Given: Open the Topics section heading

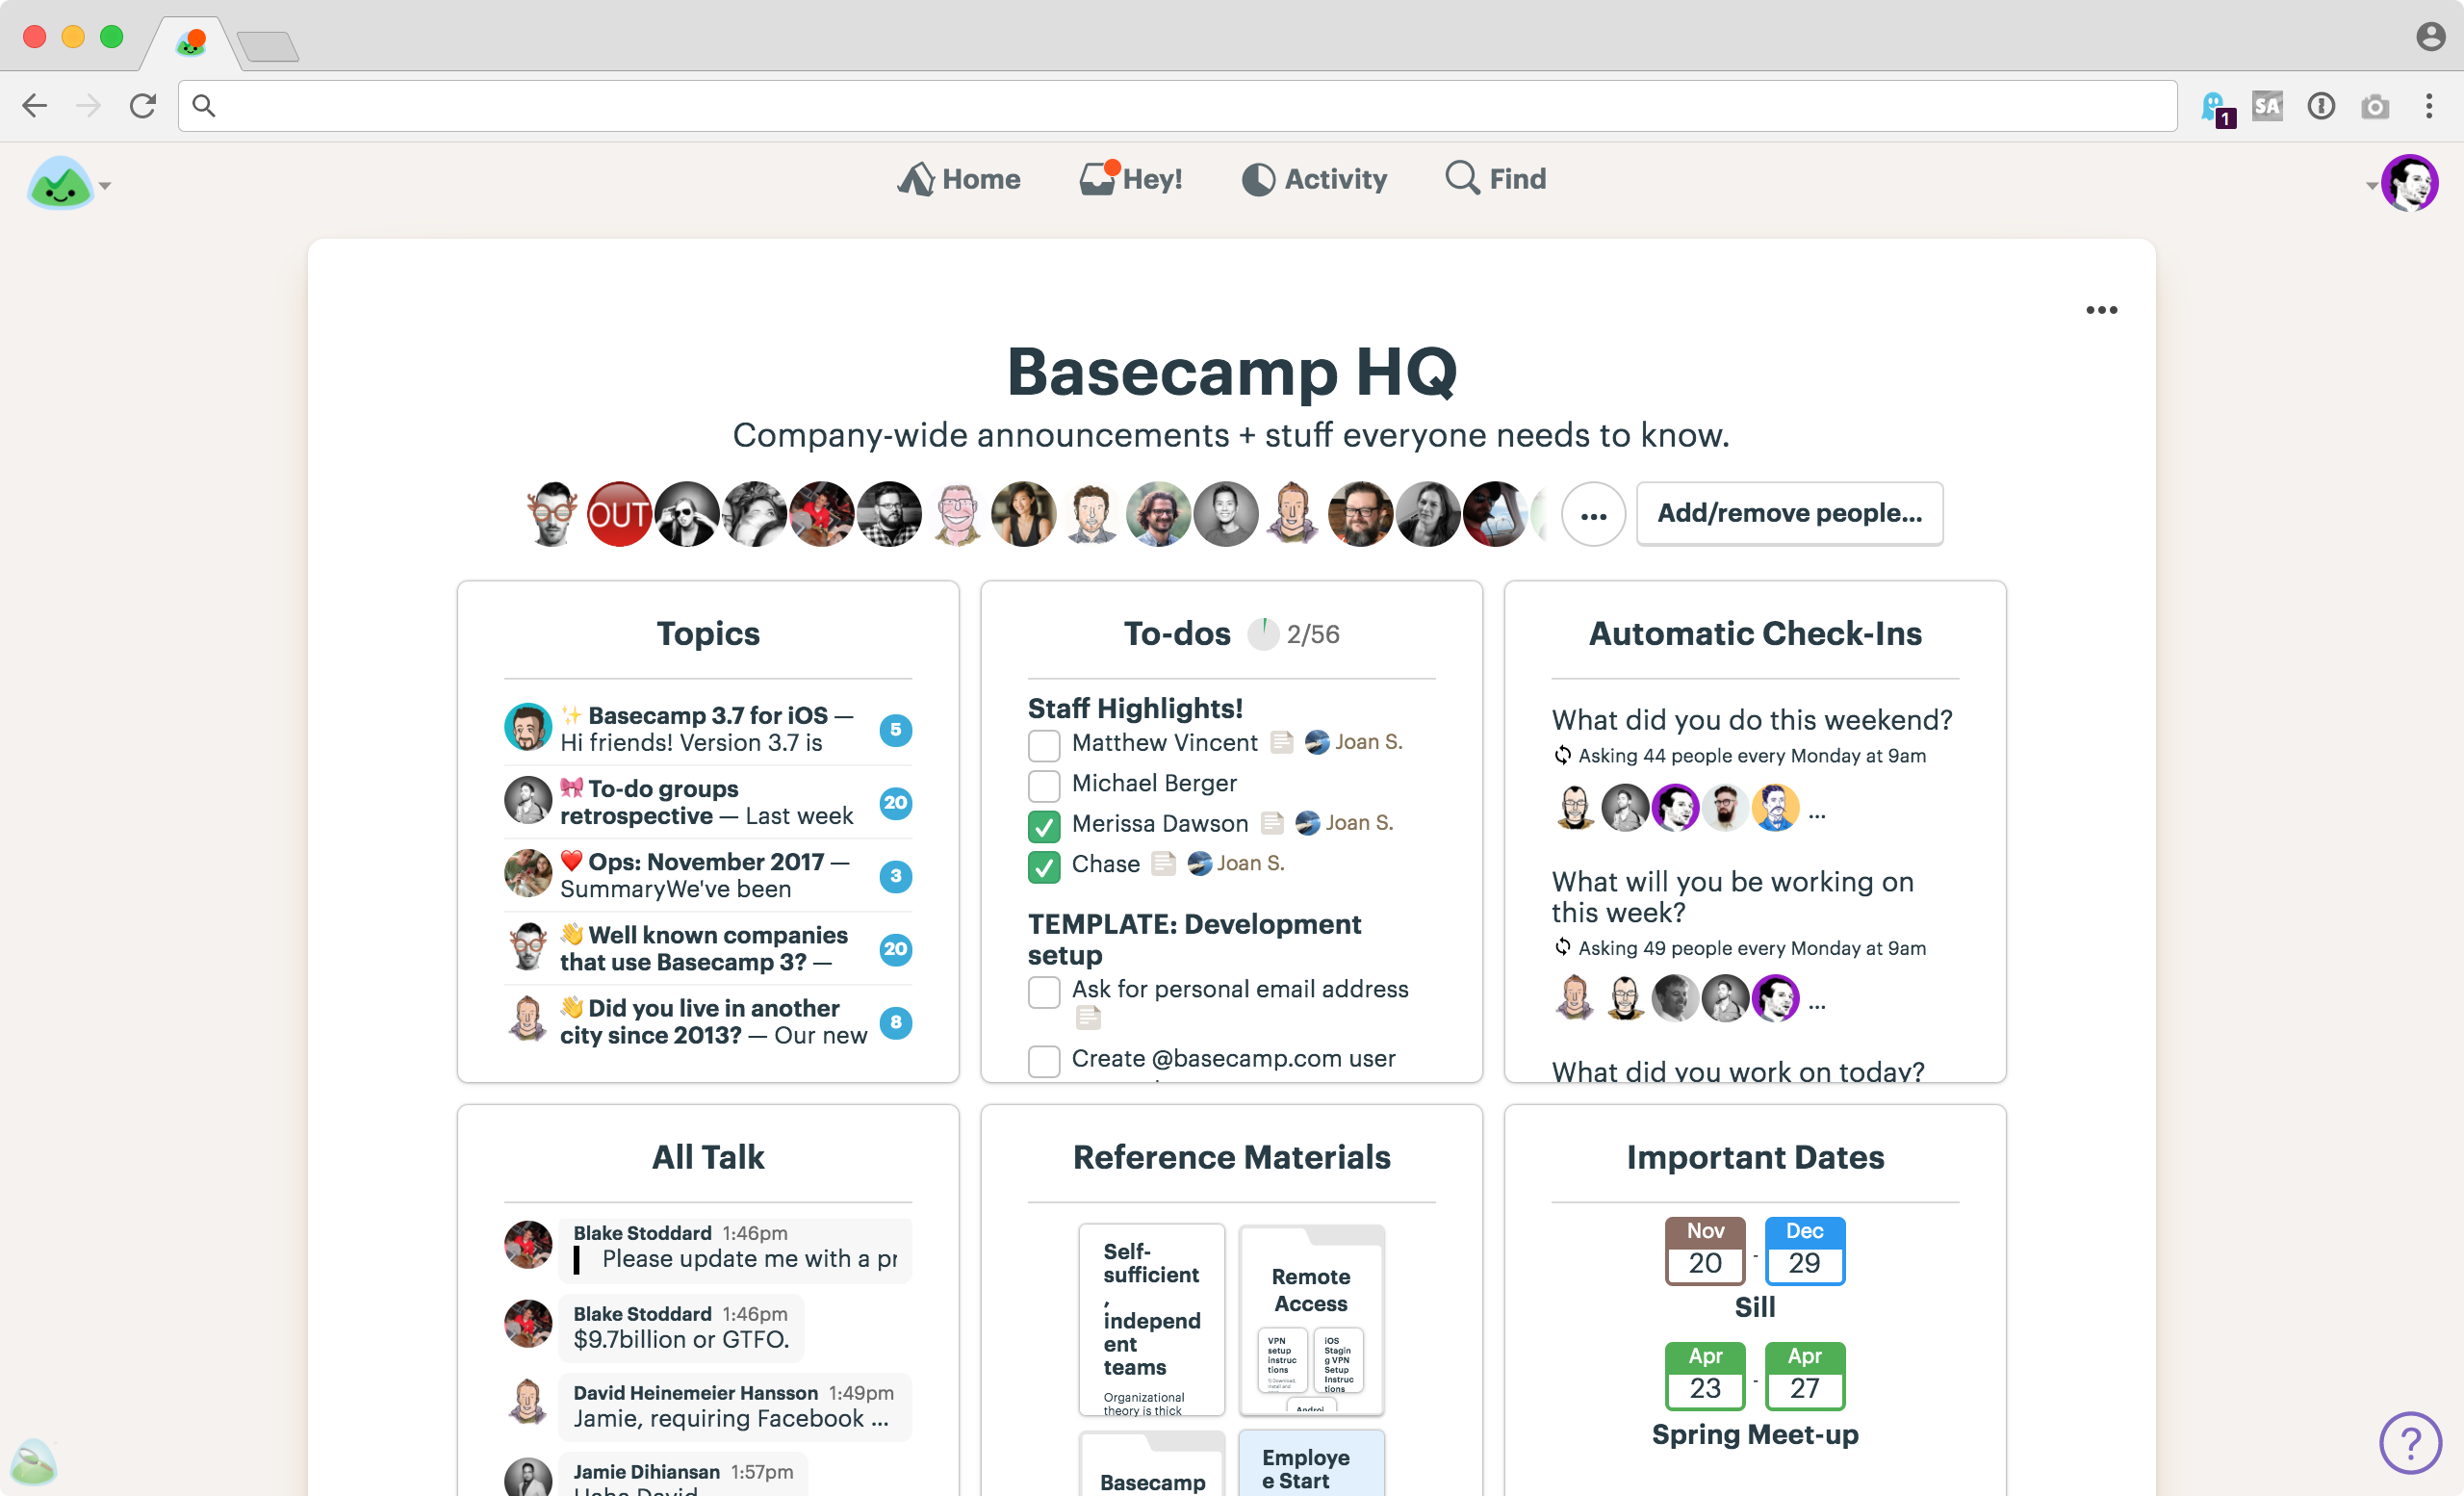Looking at the screenshot, I should pyautogui.click(x=708, y=633).
